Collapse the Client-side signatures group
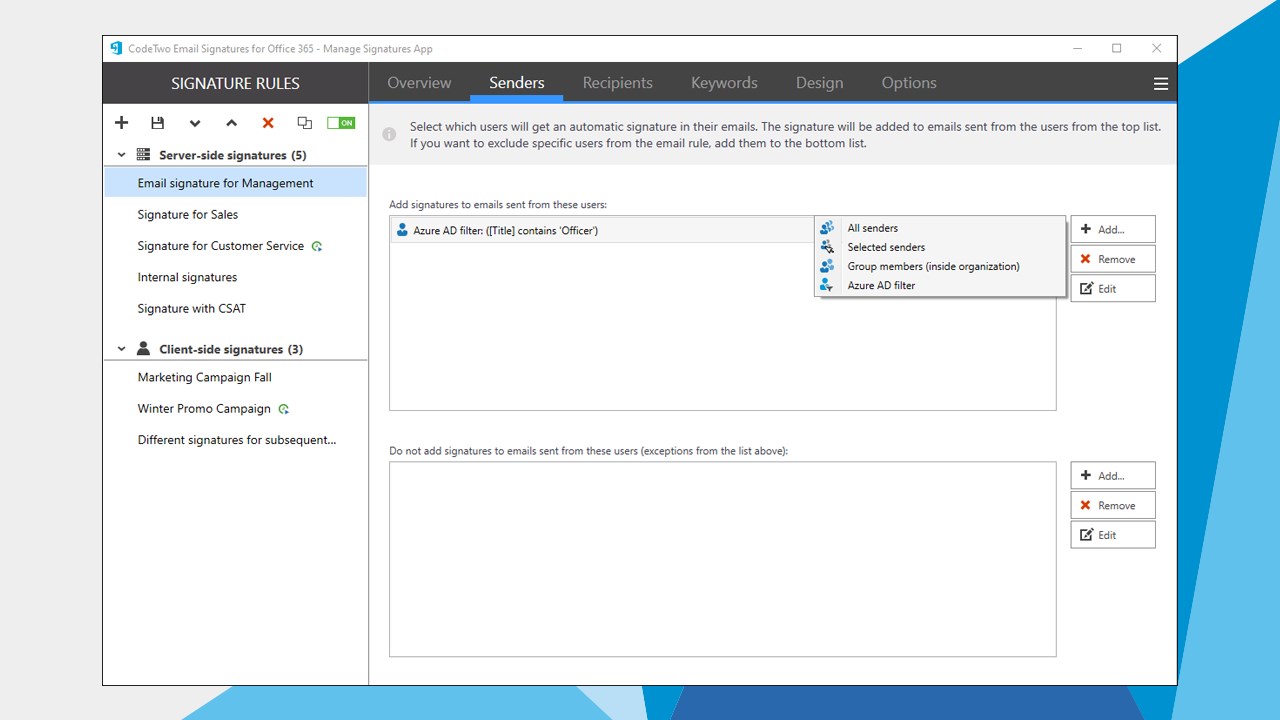Viewport: 1280px width, 720px height. 122,349
